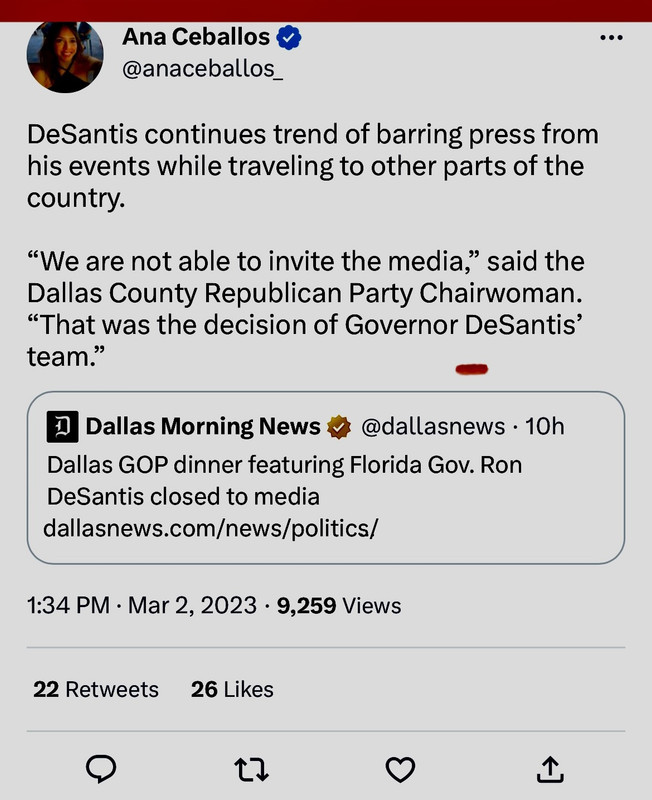The image size is (652, 800).
Task: Click Dallas Morning News name in quote
Action: [x=203, y=427]
